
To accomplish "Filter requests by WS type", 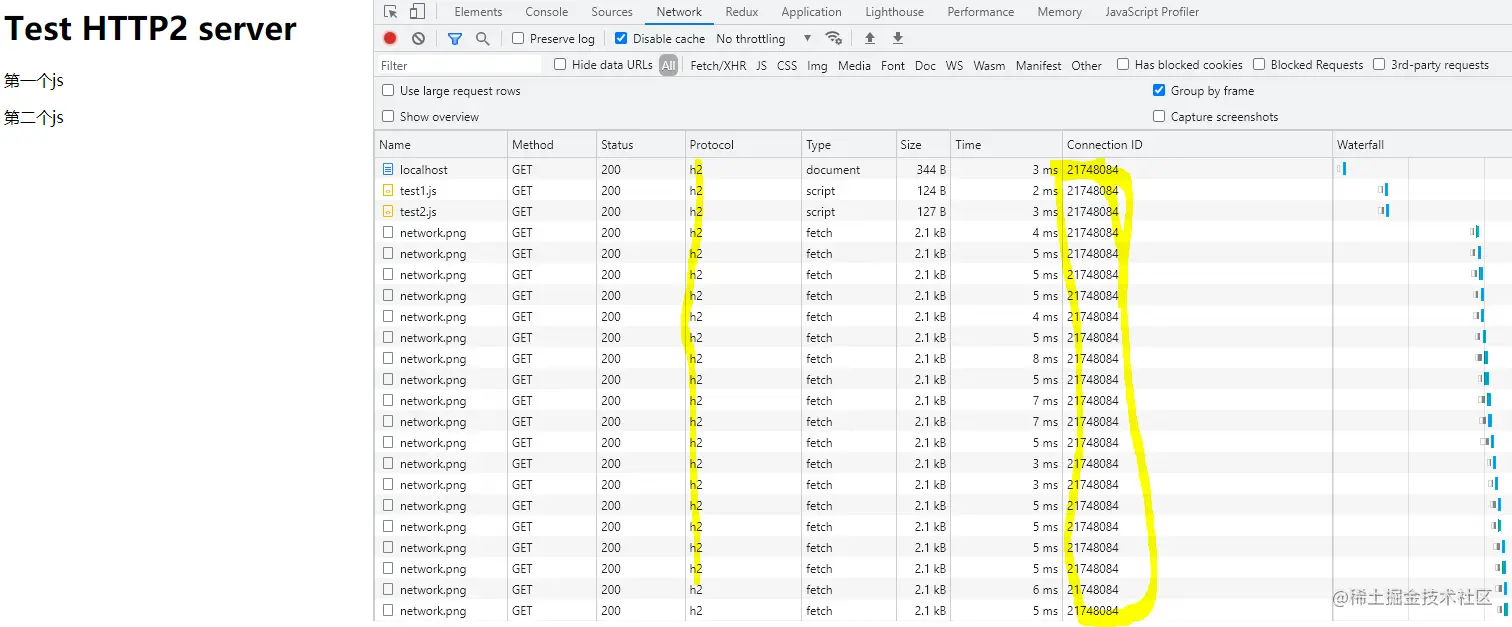I will [955, 65].
